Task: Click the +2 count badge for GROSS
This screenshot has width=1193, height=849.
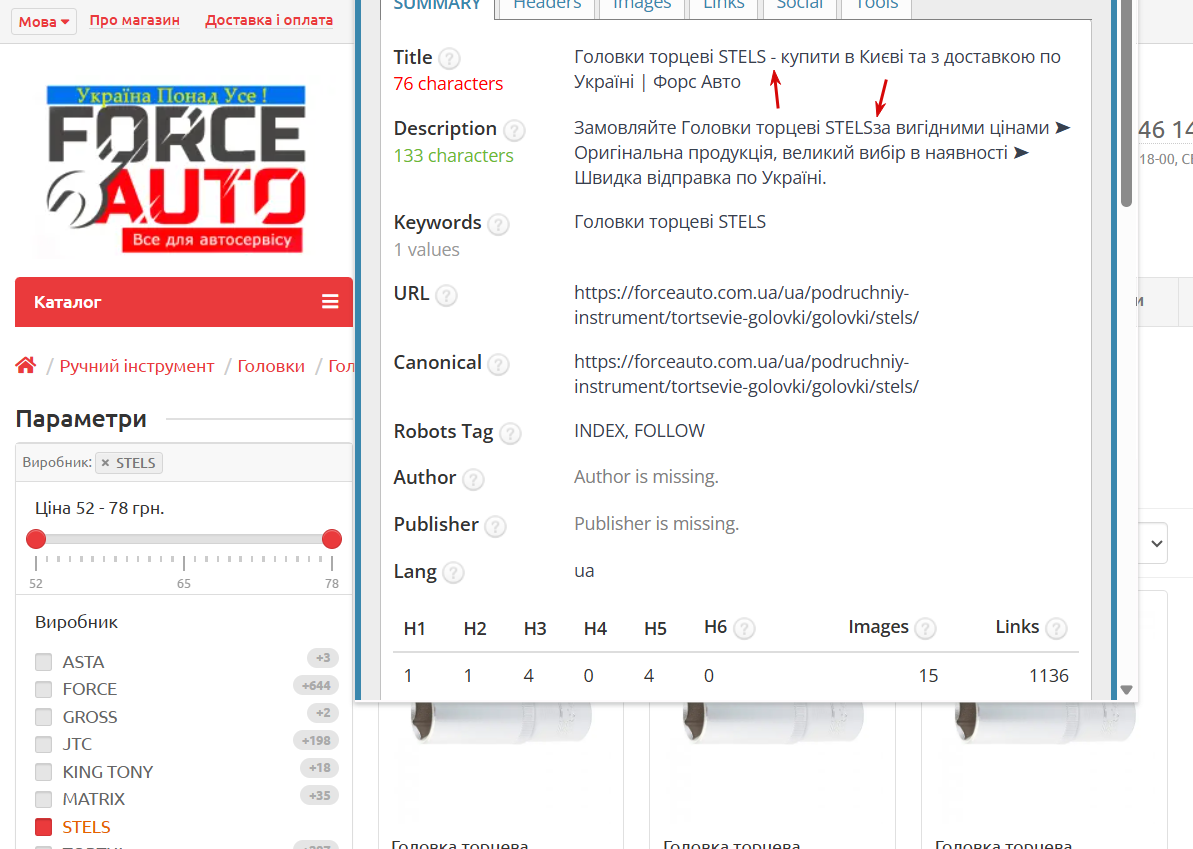Action: [x=323, y=713]
